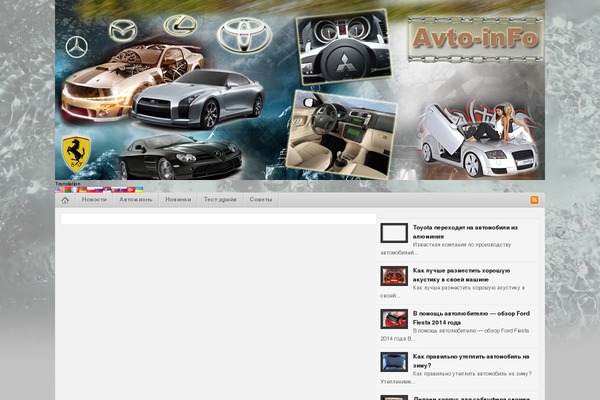Open the orange RSS feed icon
Image resolution: width=600 pixels, height=400 pixels.
click(534, 200)
